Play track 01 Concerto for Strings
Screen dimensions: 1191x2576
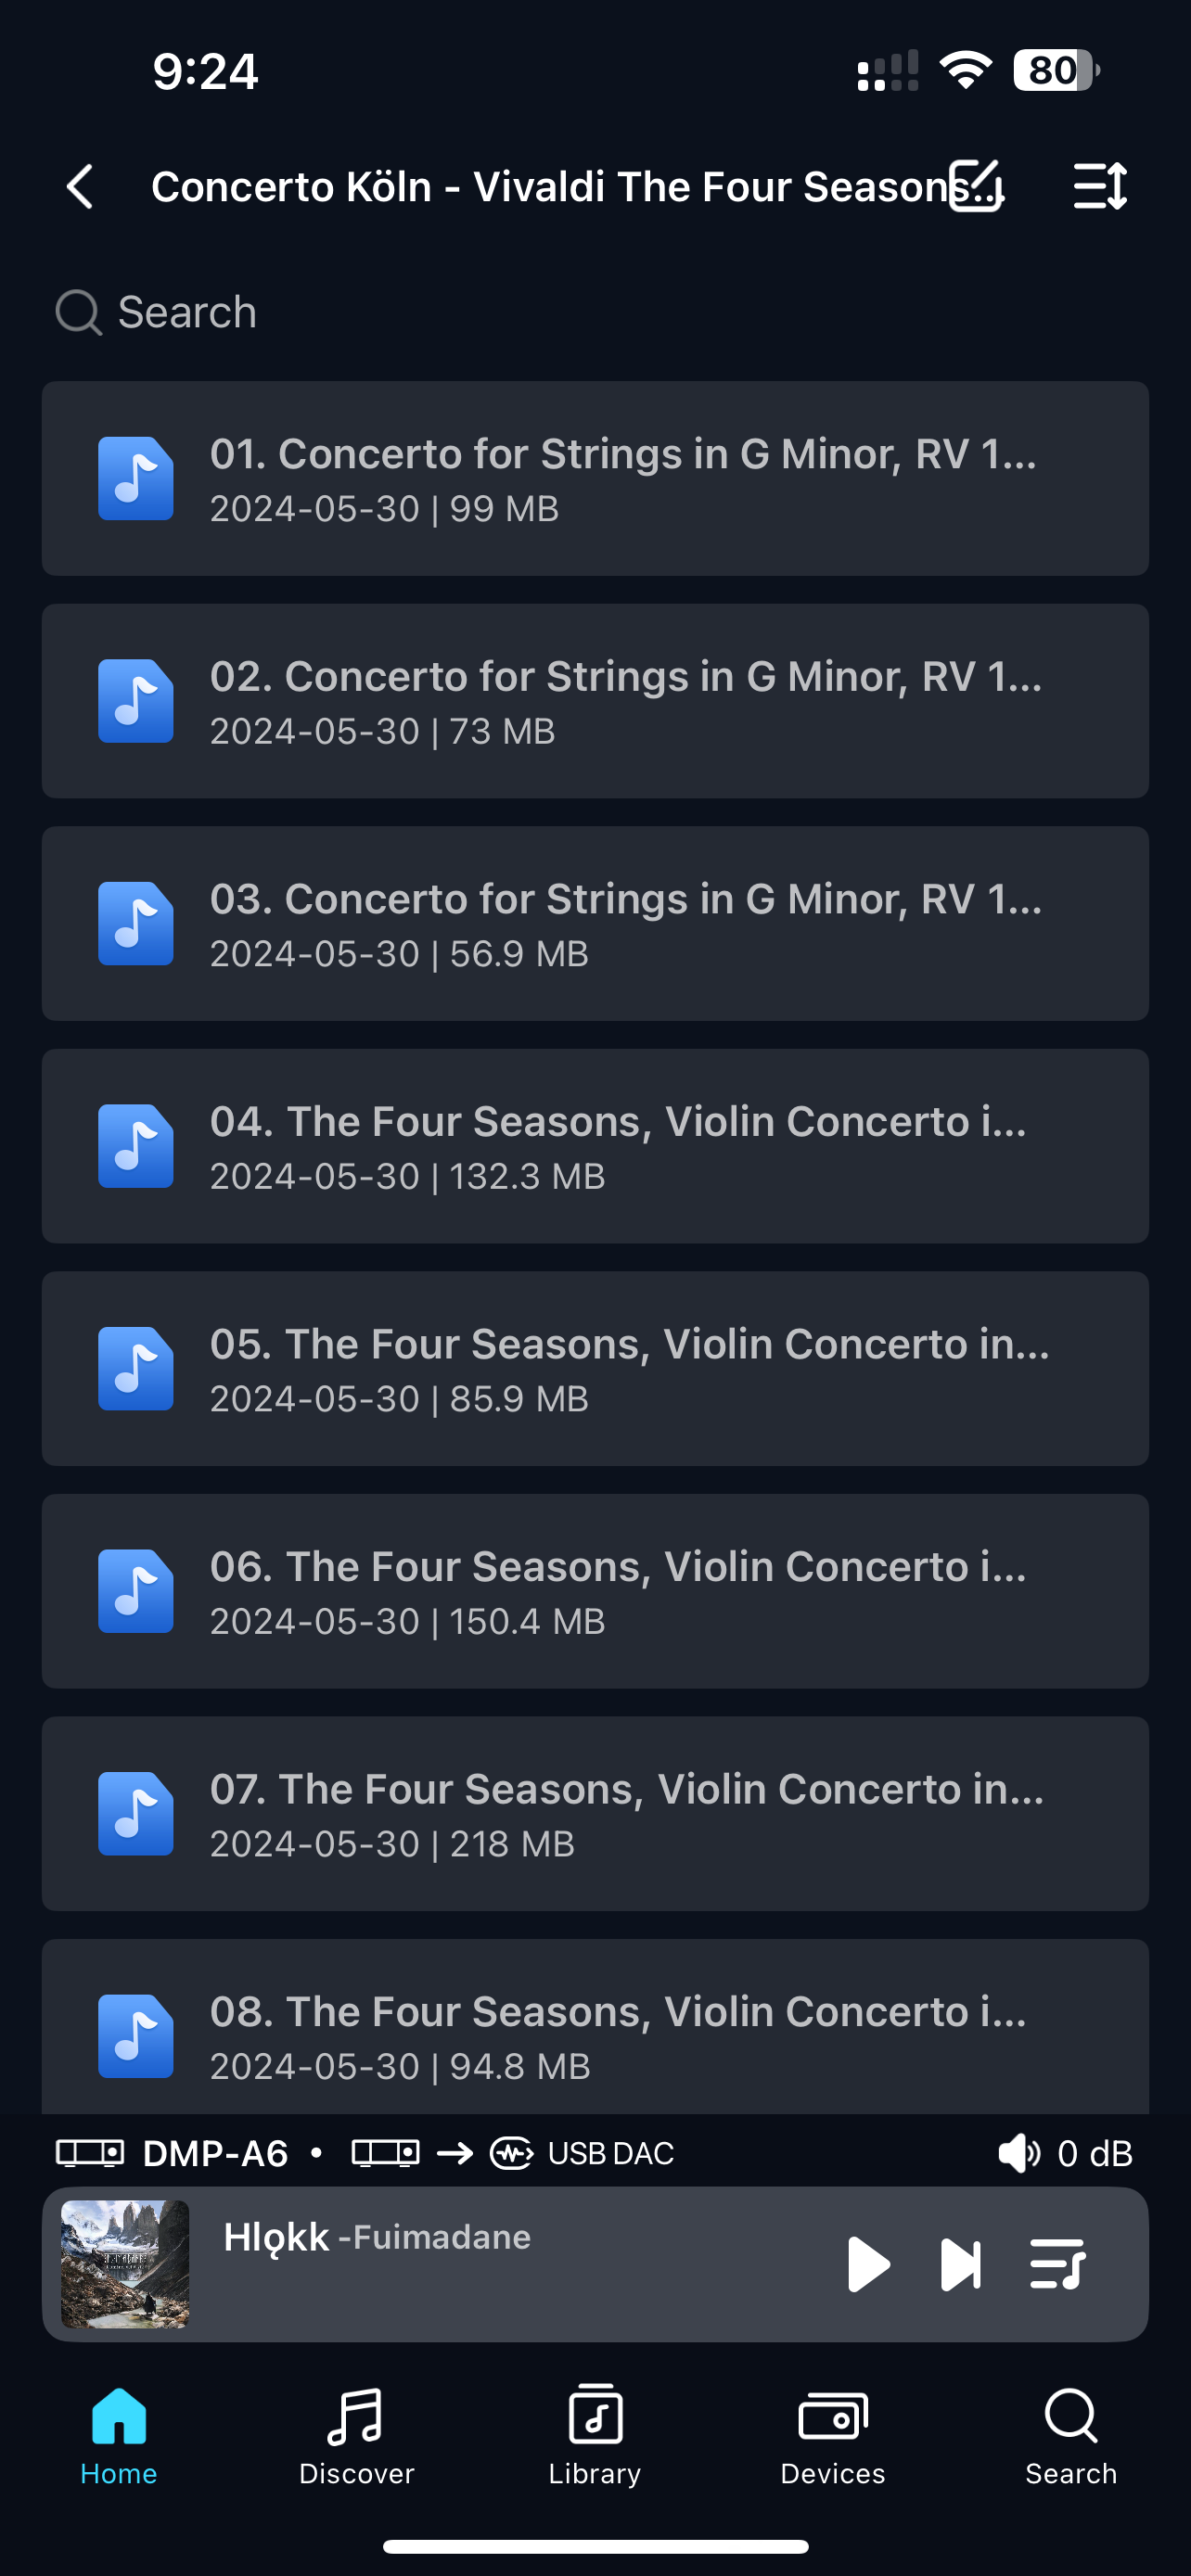[622, 478]
